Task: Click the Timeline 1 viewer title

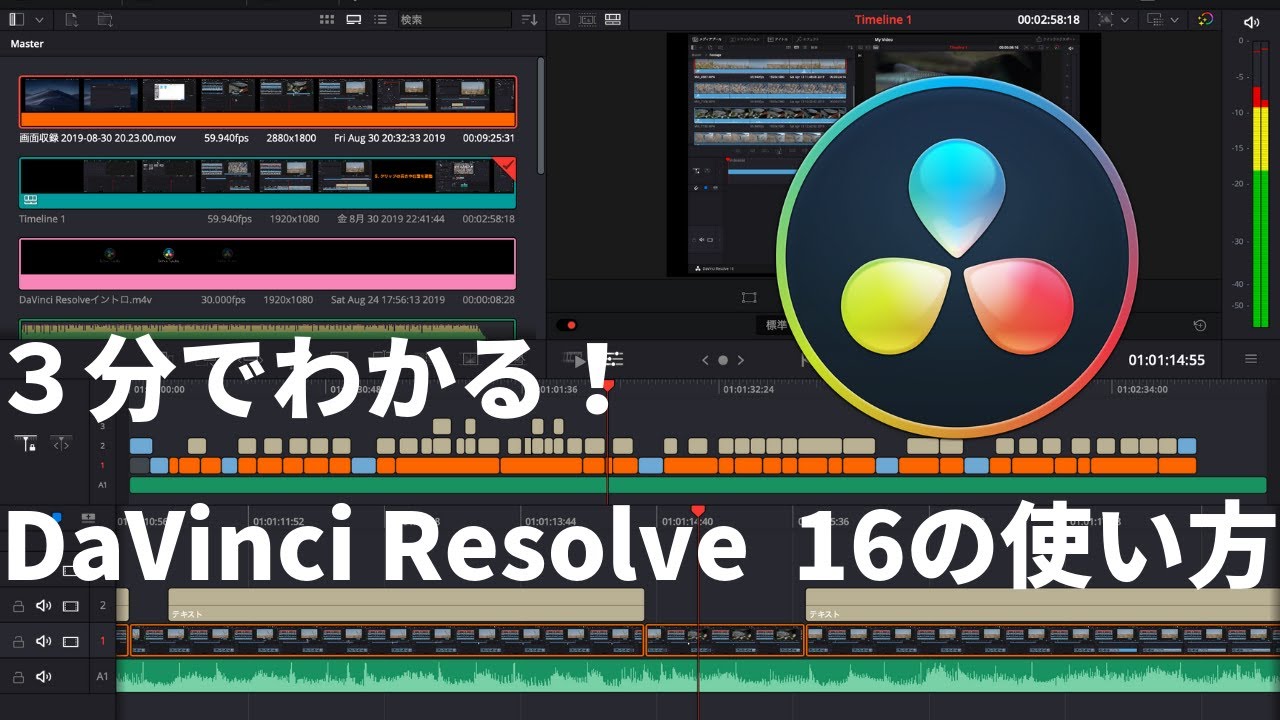Action: pos(883,19)
